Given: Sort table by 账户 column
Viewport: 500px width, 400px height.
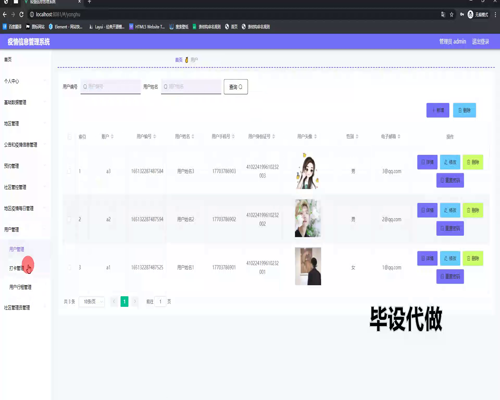Looking at the screenshot, I should [112, 136].
